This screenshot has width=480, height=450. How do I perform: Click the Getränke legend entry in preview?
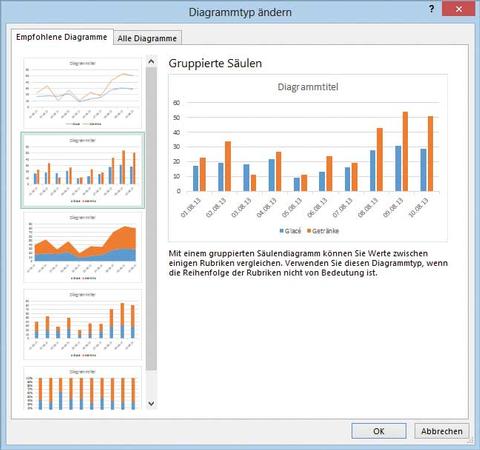click(323, 231)
